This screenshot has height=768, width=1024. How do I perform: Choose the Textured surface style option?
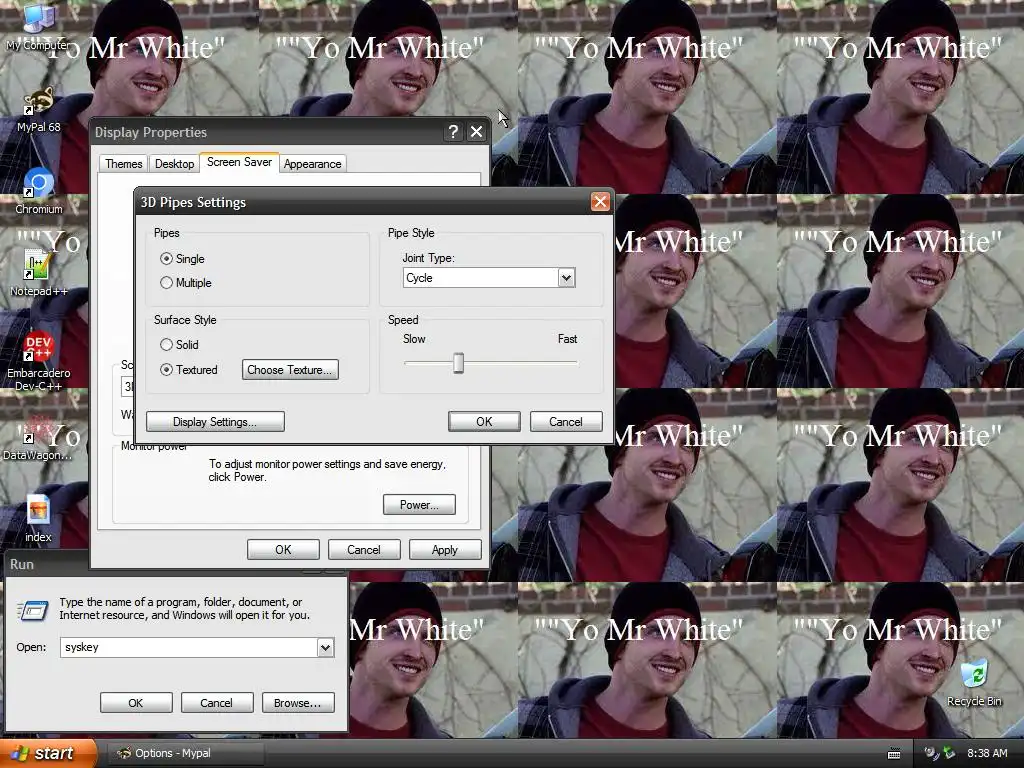coord(189,370)
